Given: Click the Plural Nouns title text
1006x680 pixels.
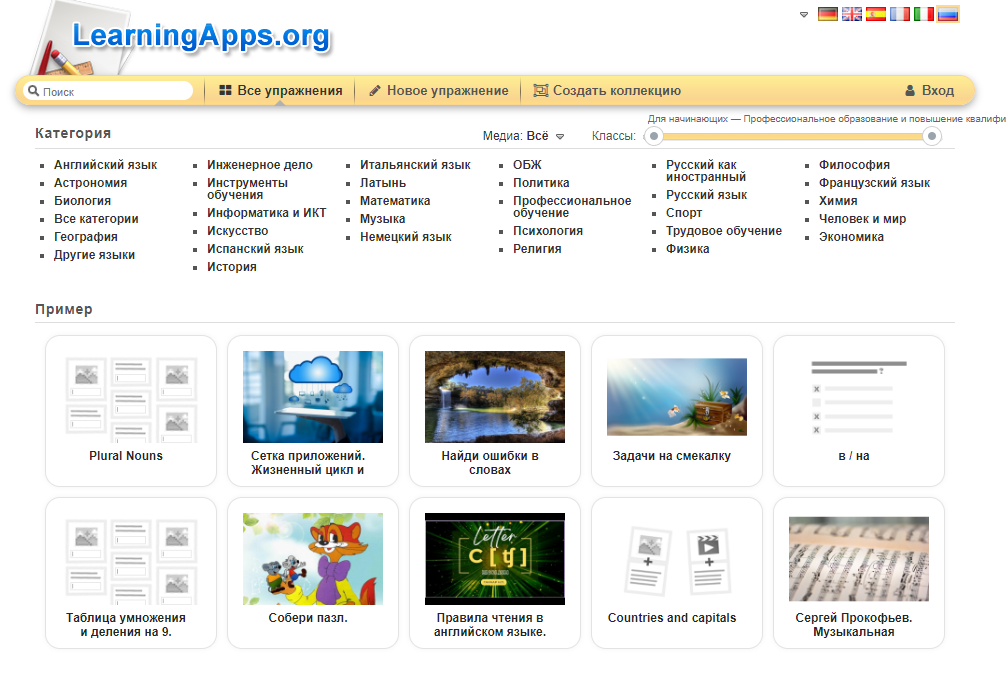Looking at the screenshot, I should (126, 456).
